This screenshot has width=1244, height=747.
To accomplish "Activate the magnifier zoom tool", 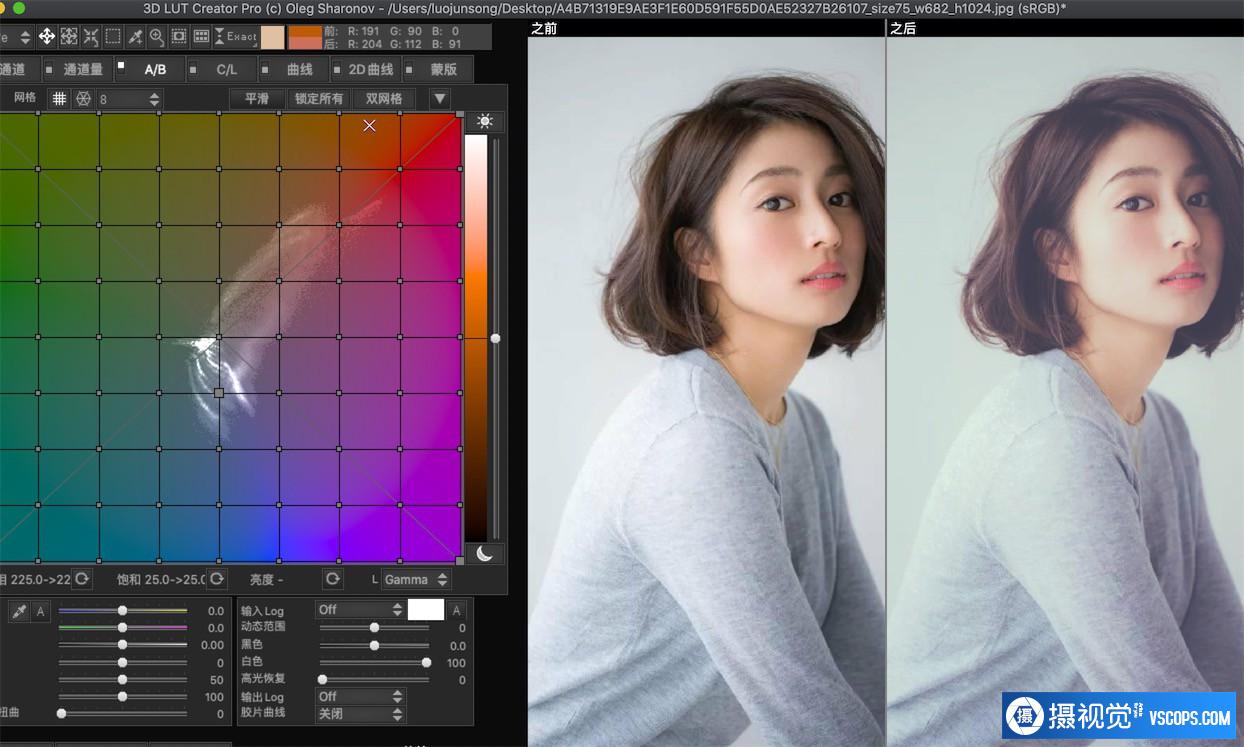I will [x=157, y=37].
